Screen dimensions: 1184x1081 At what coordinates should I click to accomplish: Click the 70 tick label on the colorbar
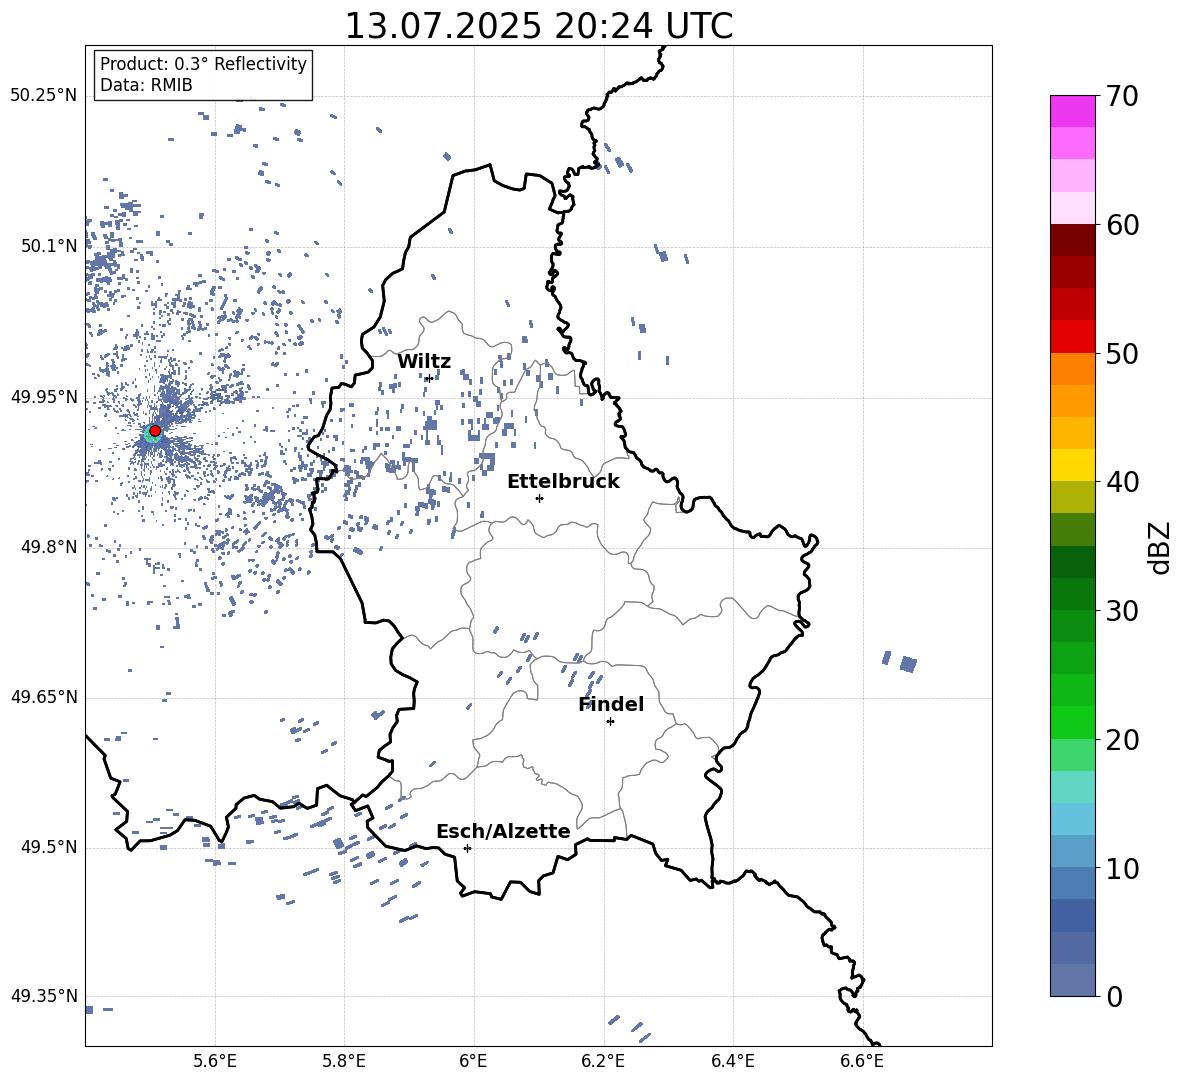pos(1122,96)
